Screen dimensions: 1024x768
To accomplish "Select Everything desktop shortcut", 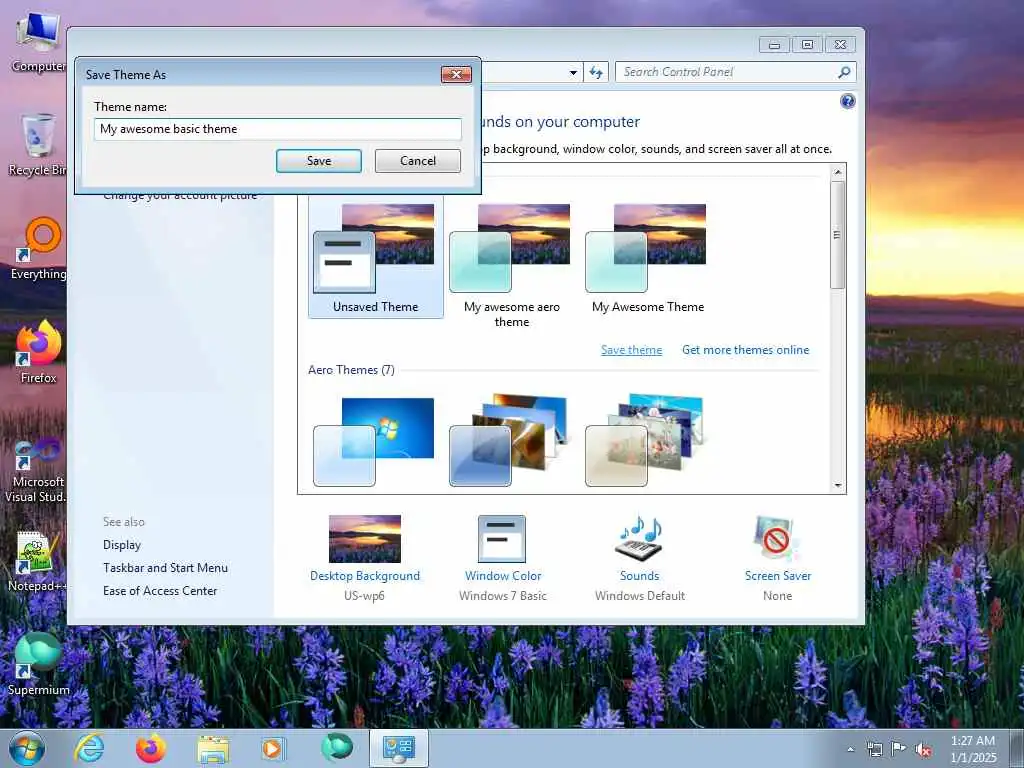I will tap(39, 249).
